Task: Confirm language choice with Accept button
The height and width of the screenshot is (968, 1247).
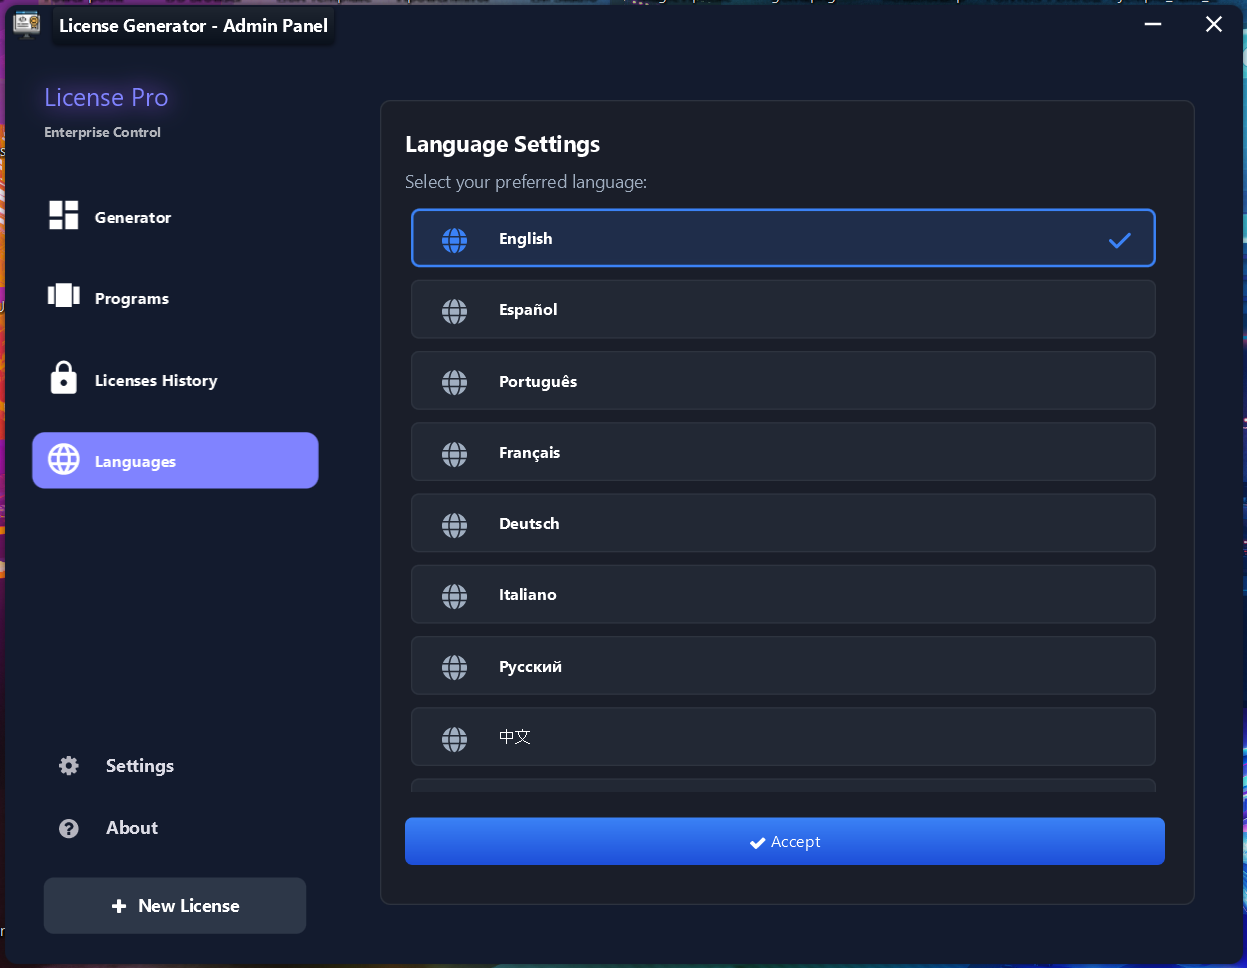Action: click(x=785, y=841)
